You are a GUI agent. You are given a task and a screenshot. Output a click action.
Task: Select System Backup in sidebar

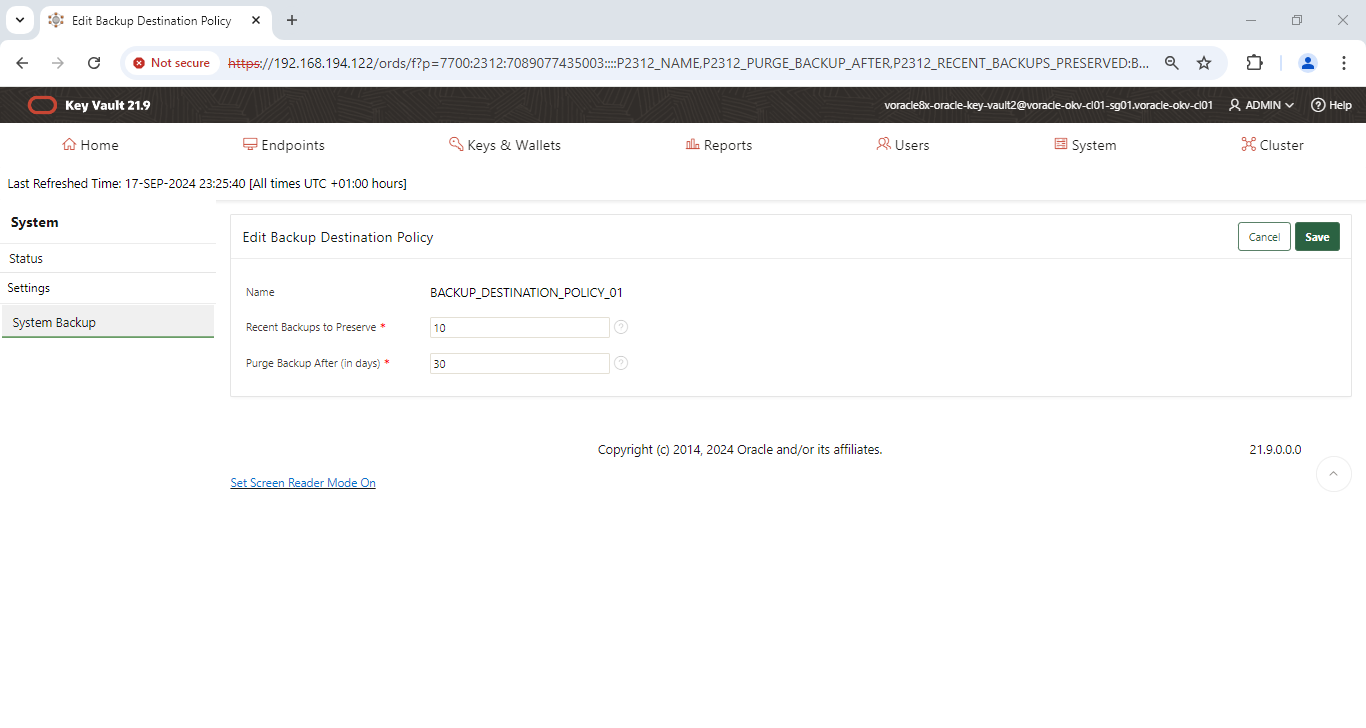click(x=108, y=322)
